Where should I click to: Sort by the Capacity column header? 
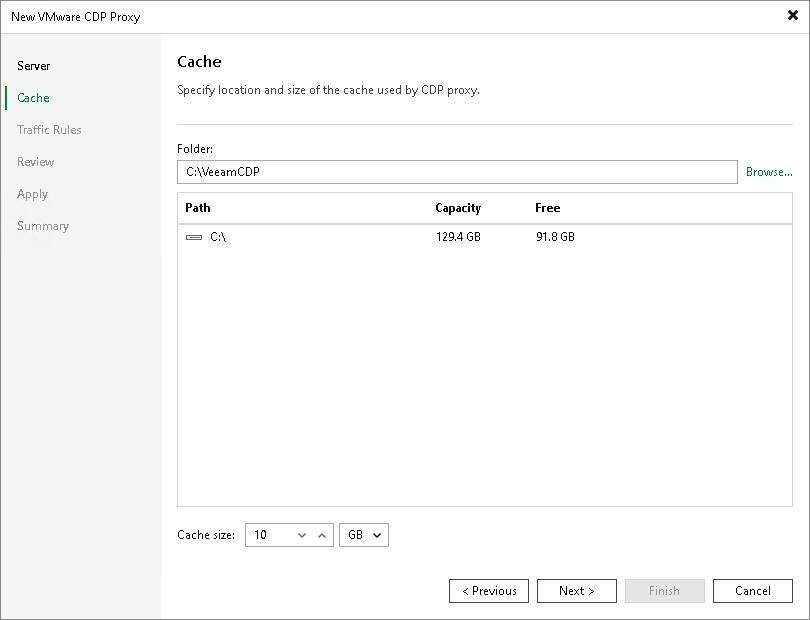click(458, 208)
